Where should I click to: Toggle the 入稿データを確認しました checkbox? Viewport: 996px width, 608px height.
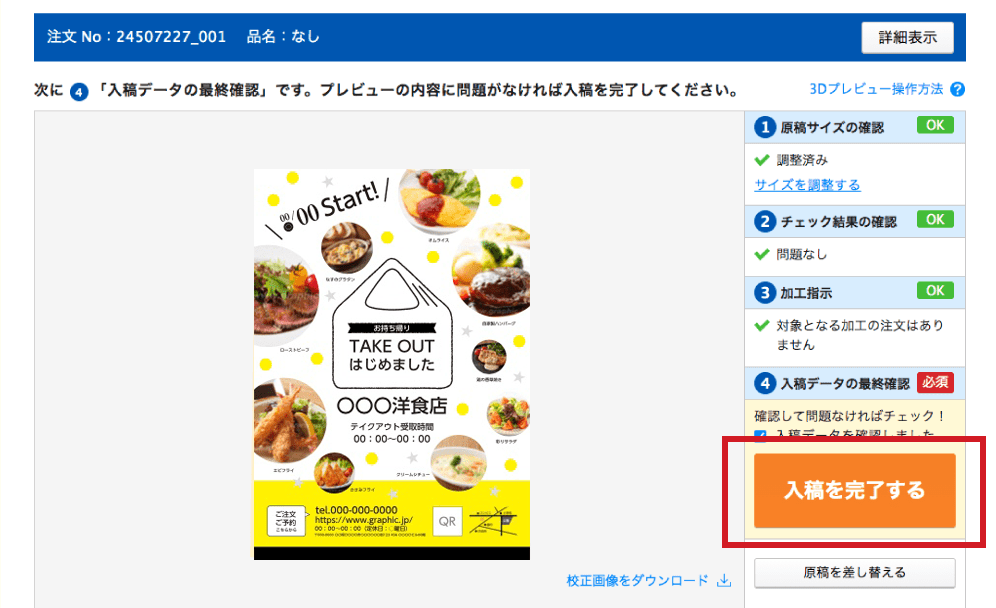point(760,435)
